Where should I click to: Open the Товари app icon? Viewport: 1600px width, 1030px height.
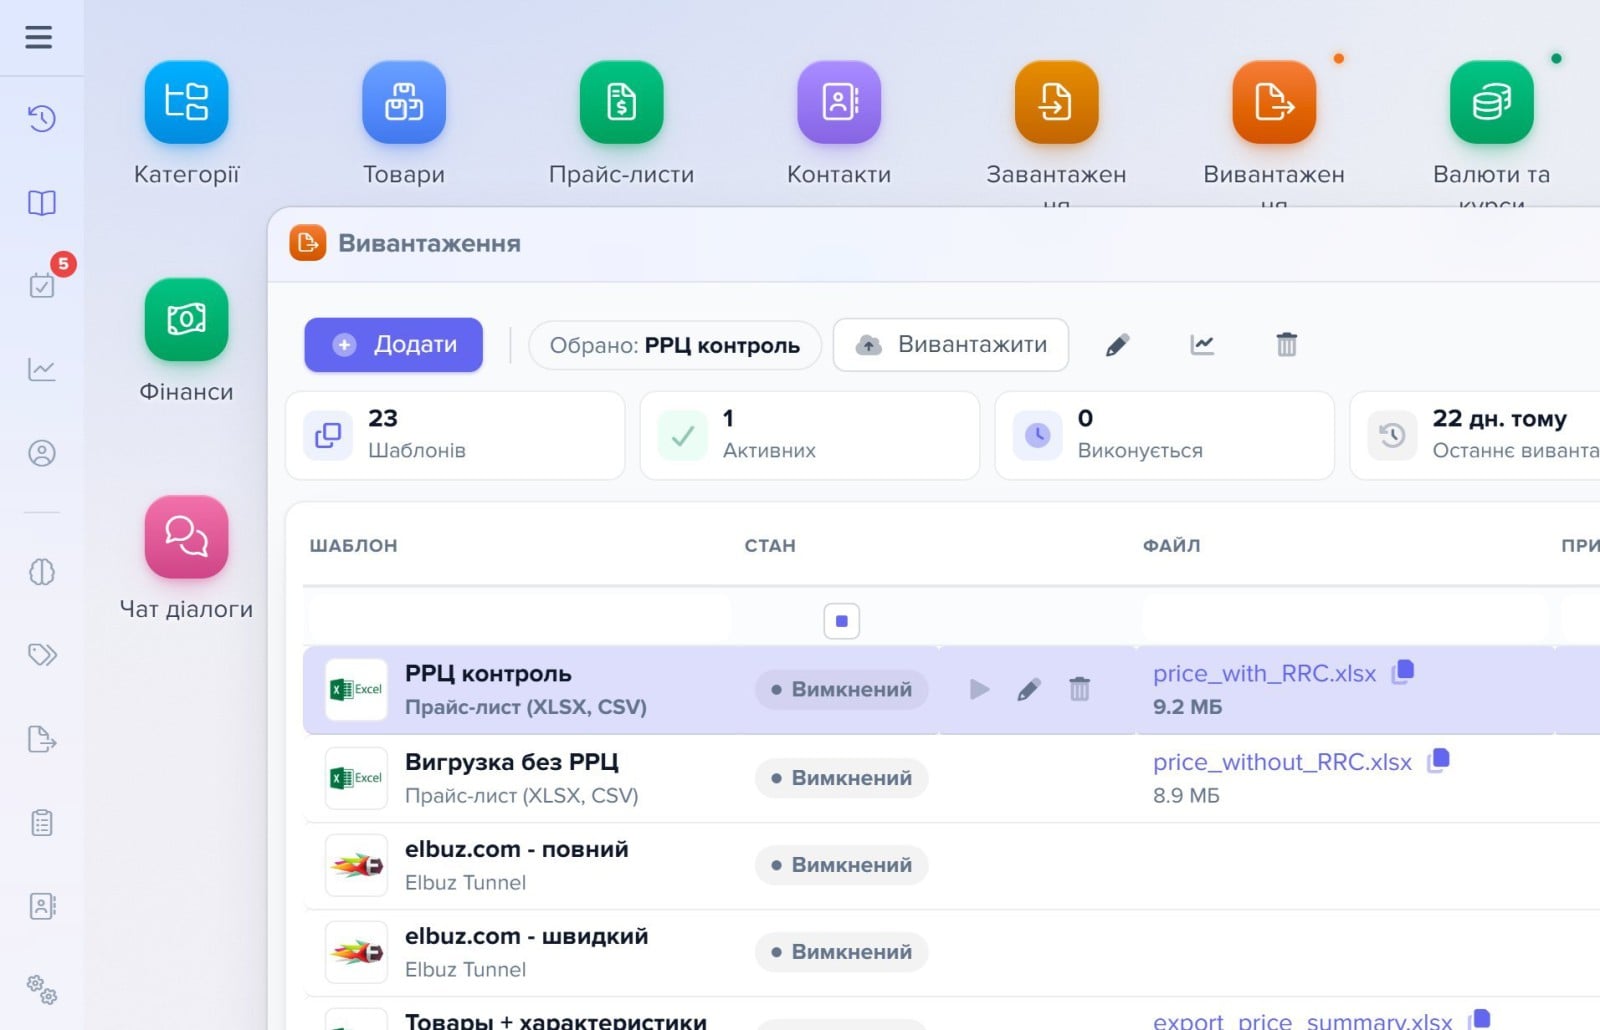tap(404, 102)
